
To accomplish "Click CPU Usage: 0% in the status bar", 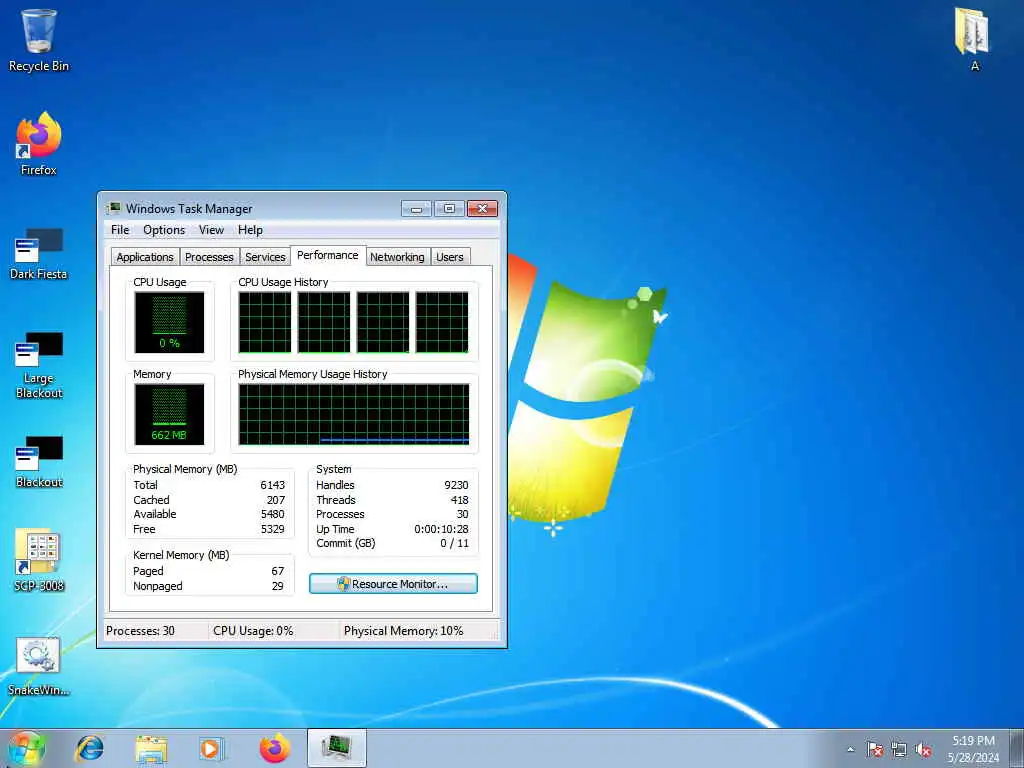I will (253, 631).
